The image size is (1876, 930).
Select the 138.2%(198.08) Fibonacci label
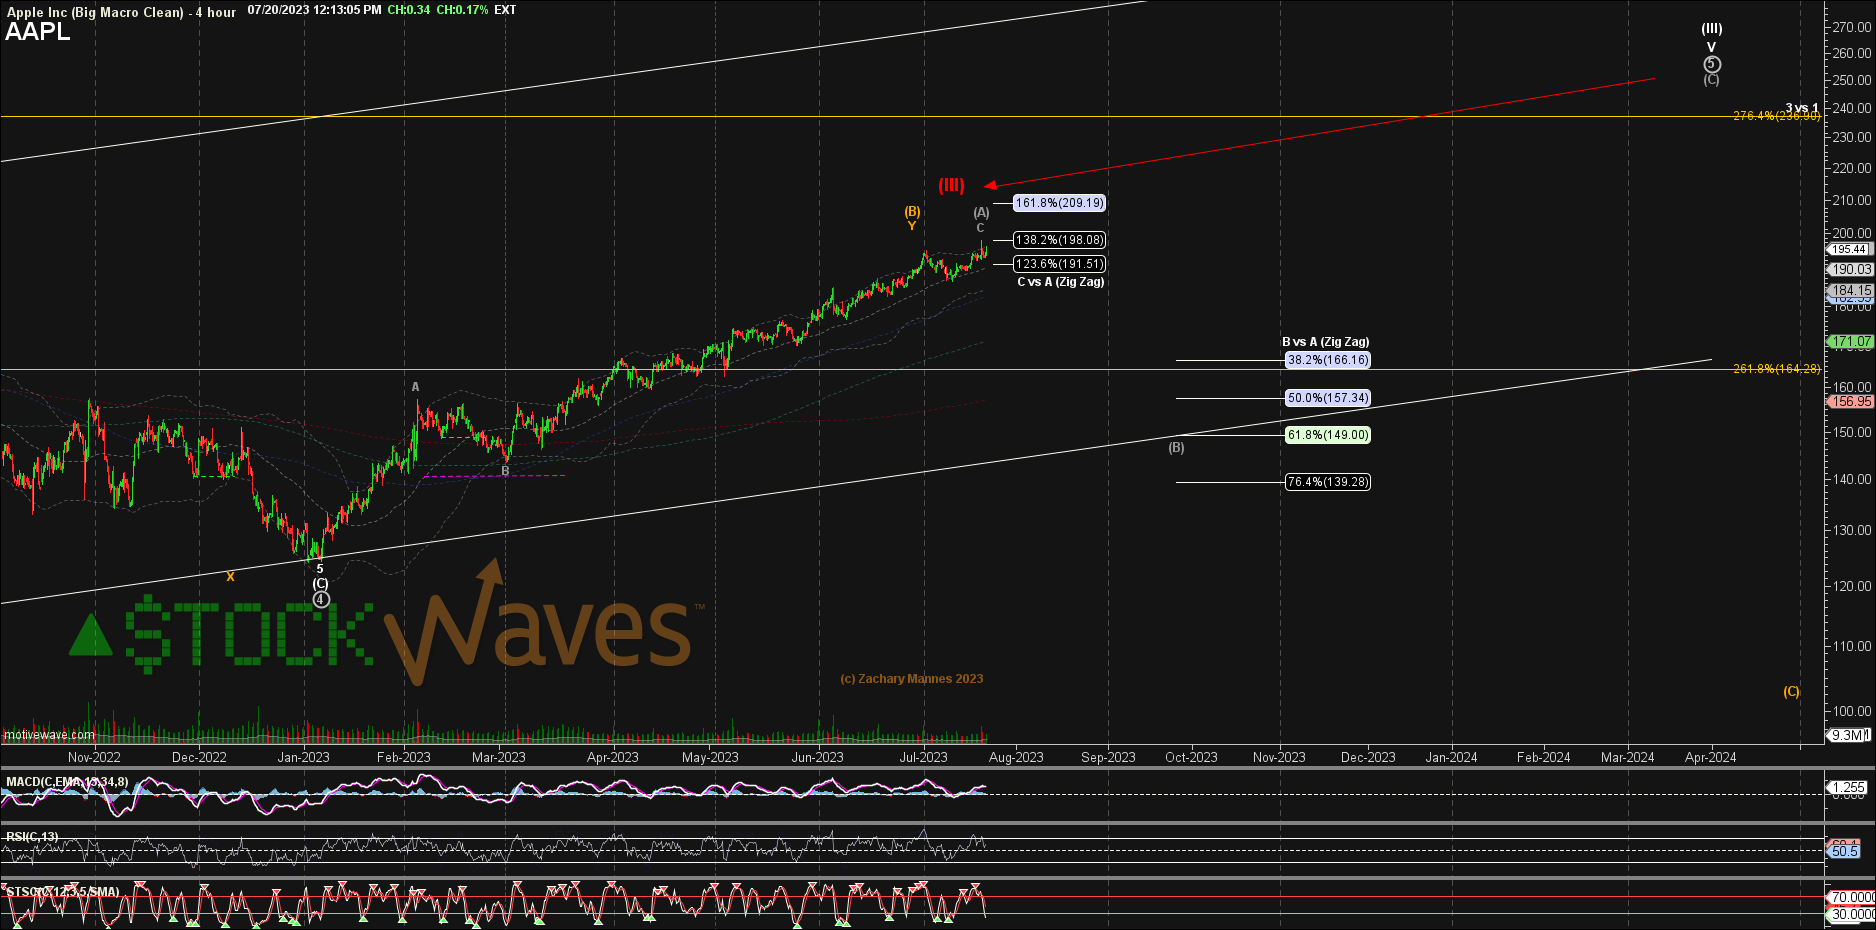pos(1059,240)
